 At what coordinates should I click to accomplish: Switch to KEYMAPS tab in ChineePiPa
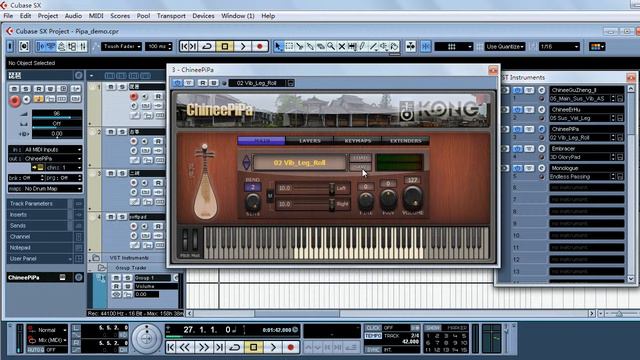[358, 141]
